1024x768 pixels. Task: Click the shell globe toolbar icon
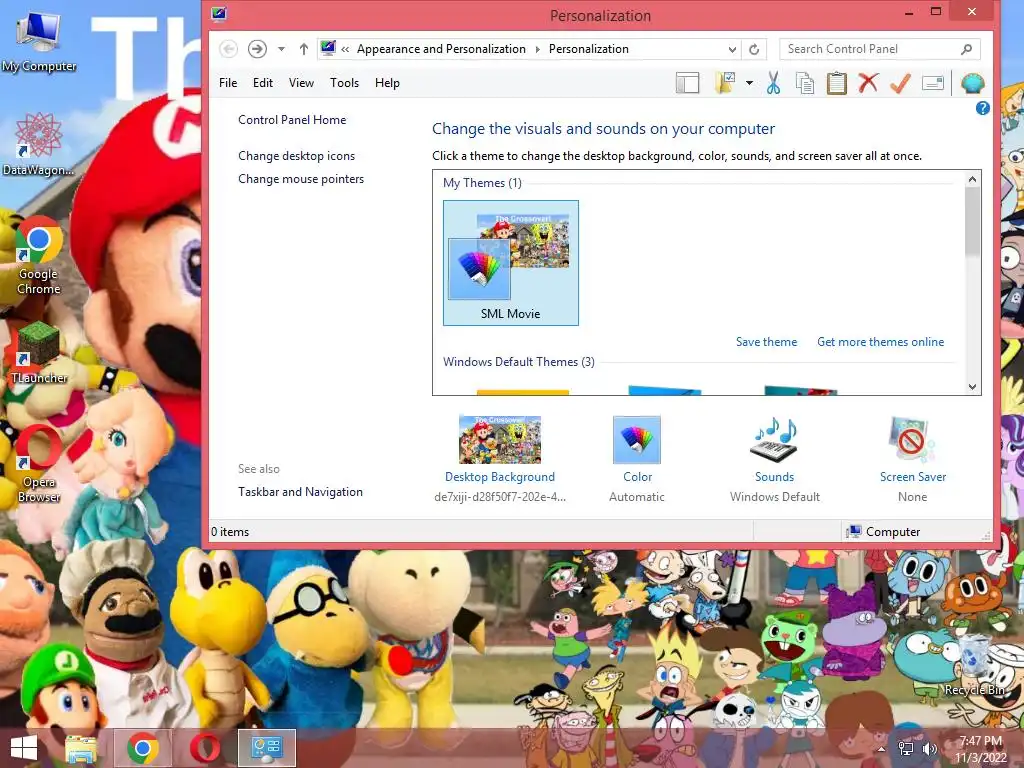click(973, 83)
